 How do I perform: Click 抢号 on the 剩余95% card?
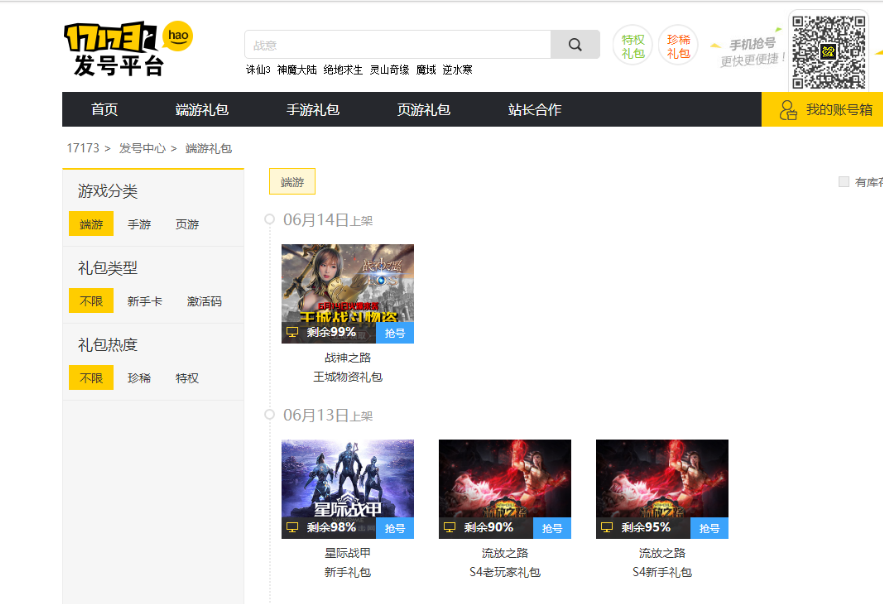click(x=709, y=529)
